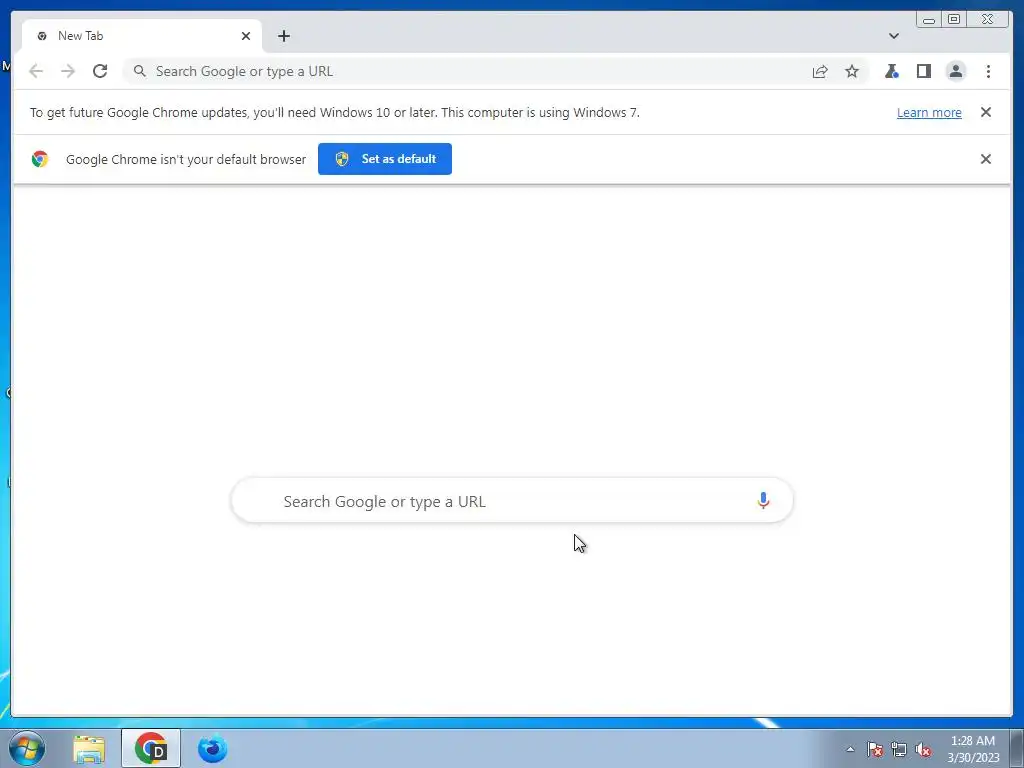Open the Action Center flag icon
This screenshot has width=1024, height=768.
click(875, 749)
